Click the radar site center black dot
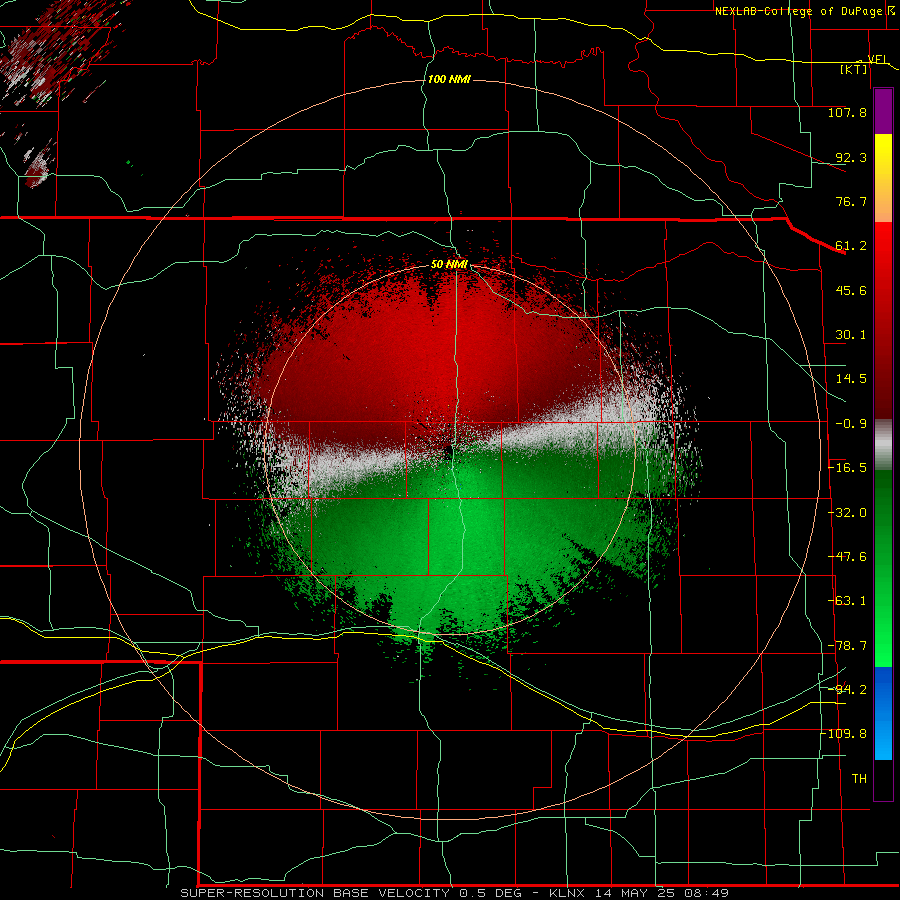The height and width of the screenshot is (900, 900). [x=448, y=453]
